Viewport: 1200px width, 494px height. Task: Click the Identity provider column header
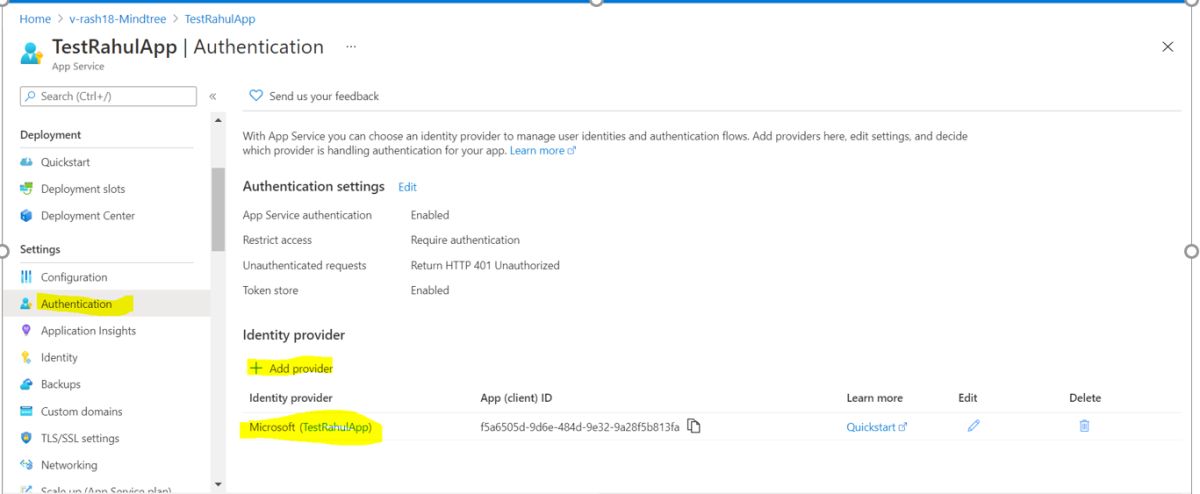tap(291, 398)
